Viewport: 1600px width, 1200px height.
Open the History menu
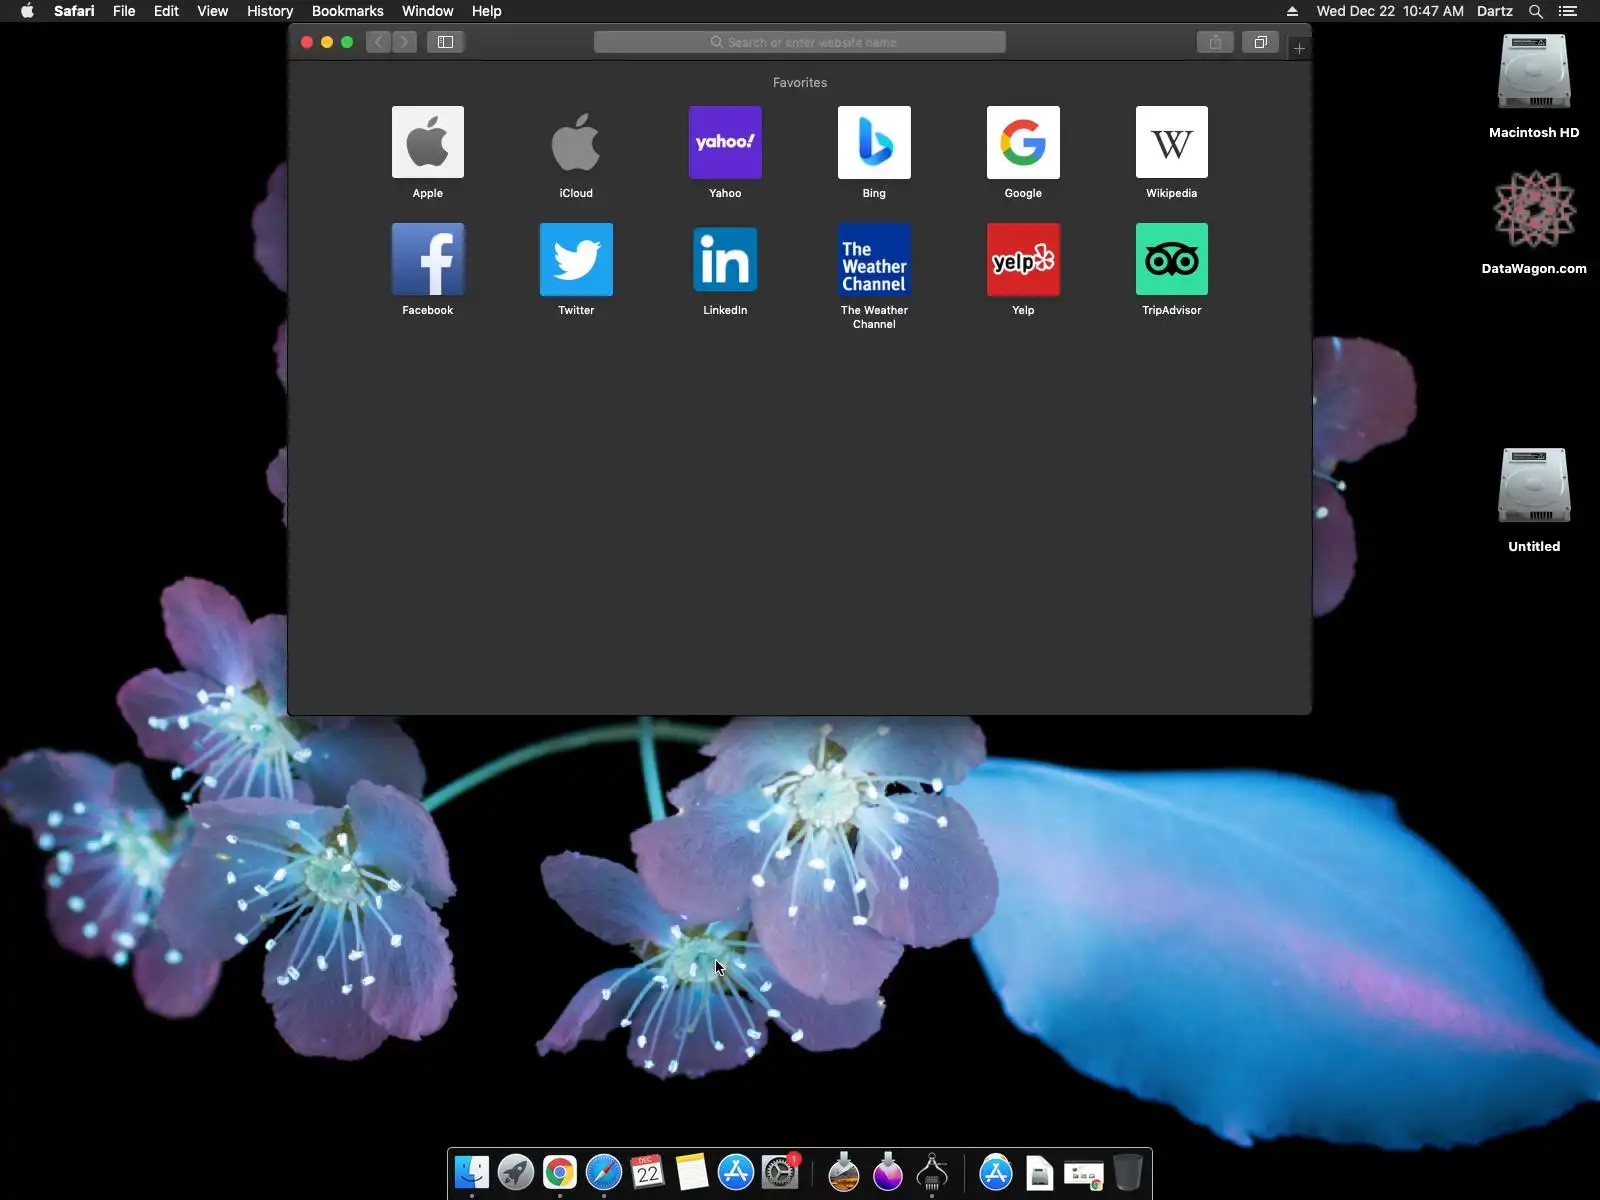[270, 11]
